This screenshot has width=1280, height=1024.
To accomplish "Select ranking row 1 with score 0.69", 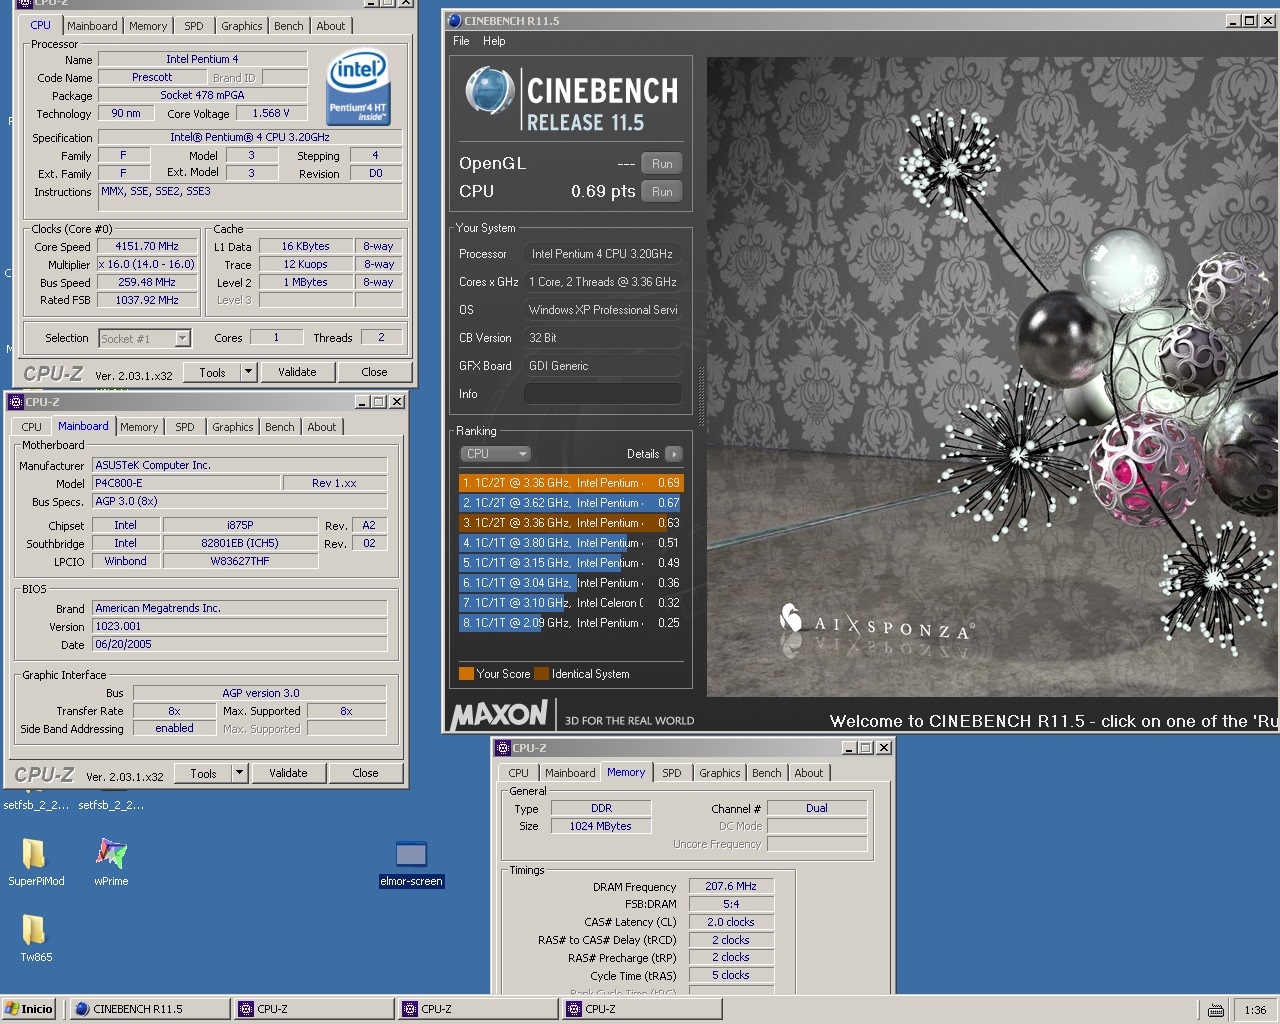I will 571,483.
